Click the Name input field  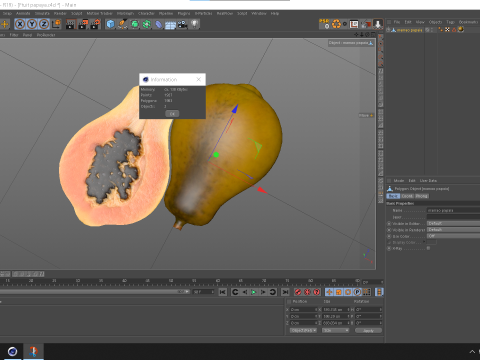pyautogui.click(x=453, y=210)
